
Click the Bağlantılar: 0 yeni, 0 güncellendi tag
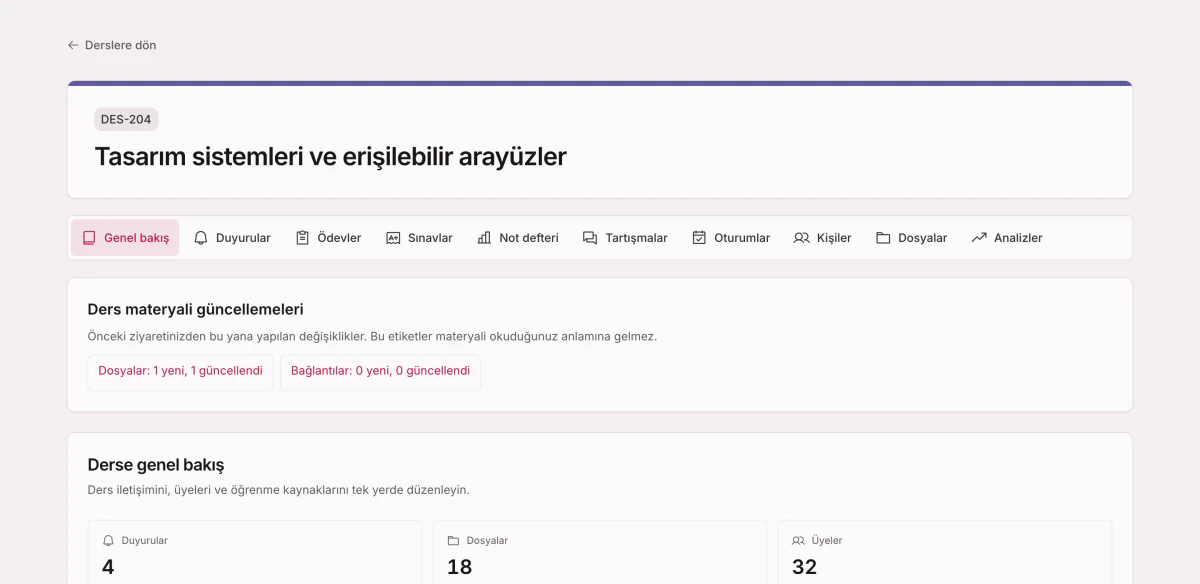click(x=380, y=372)
